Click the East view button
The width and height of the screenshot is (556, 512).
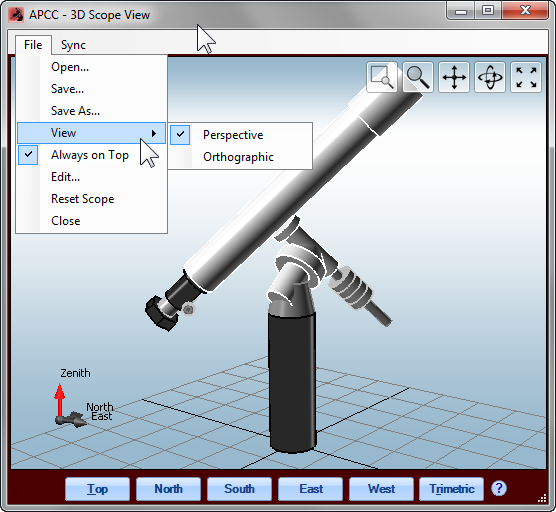pyautogui.click(x=311, y=489)
